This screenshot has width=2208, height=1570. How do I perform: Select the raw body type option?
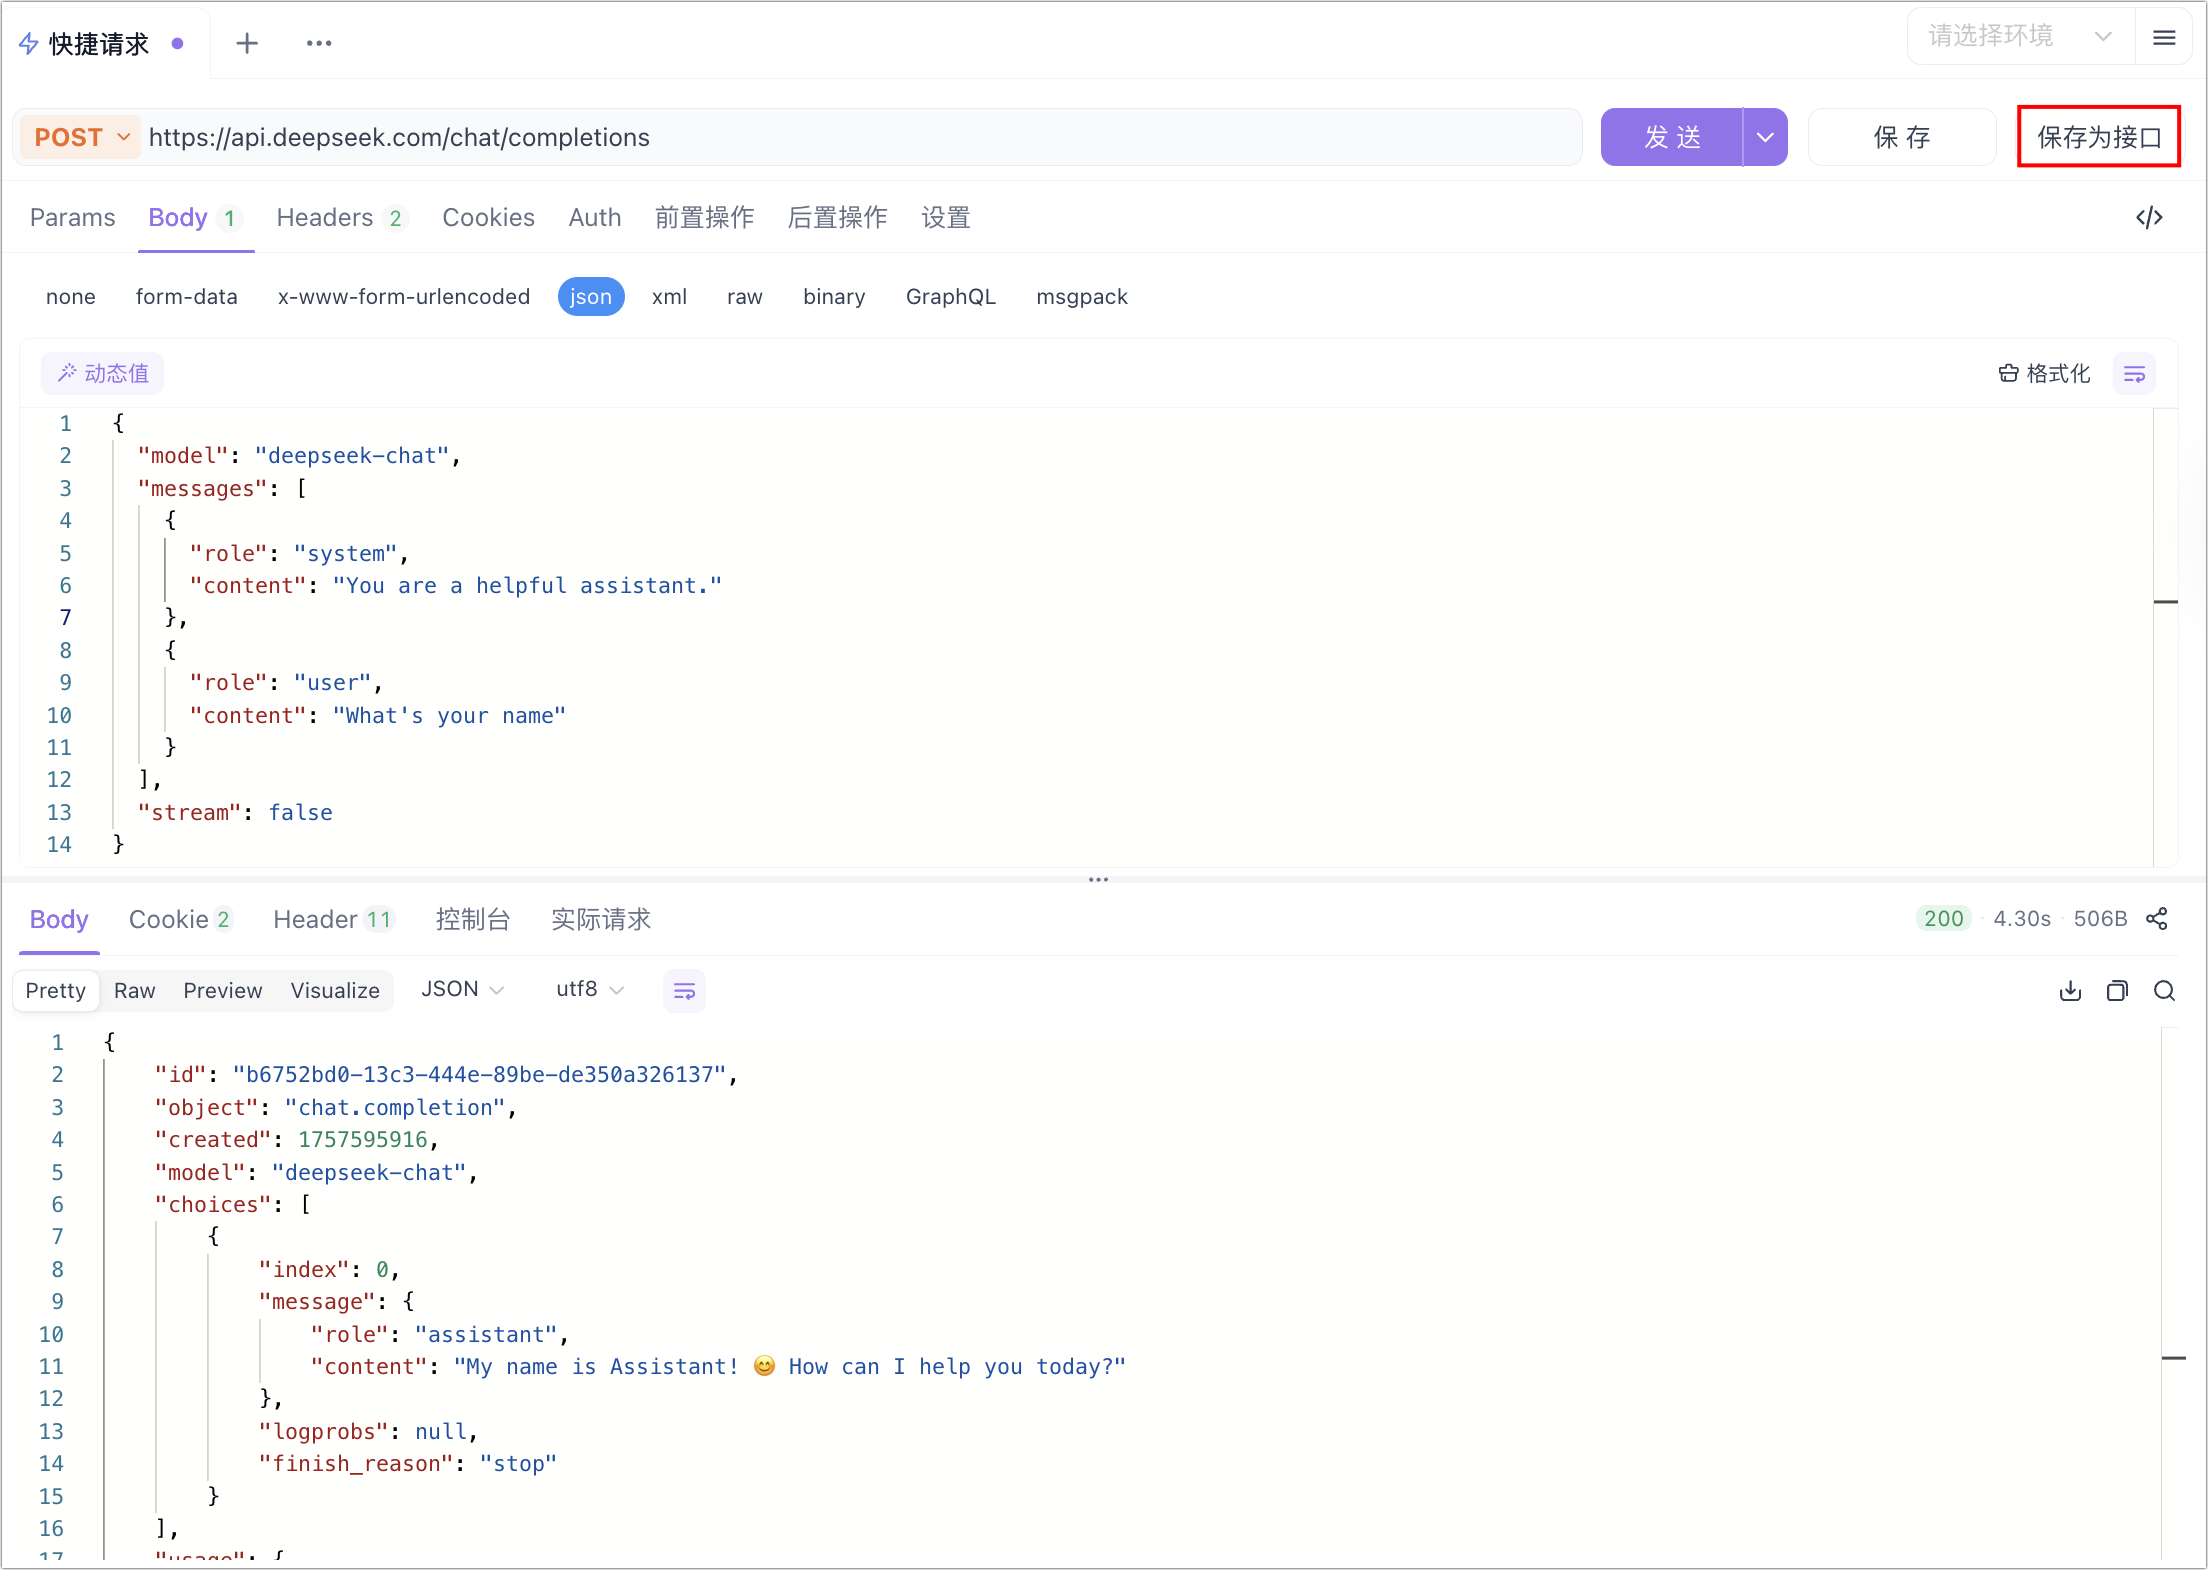[744, 296]
